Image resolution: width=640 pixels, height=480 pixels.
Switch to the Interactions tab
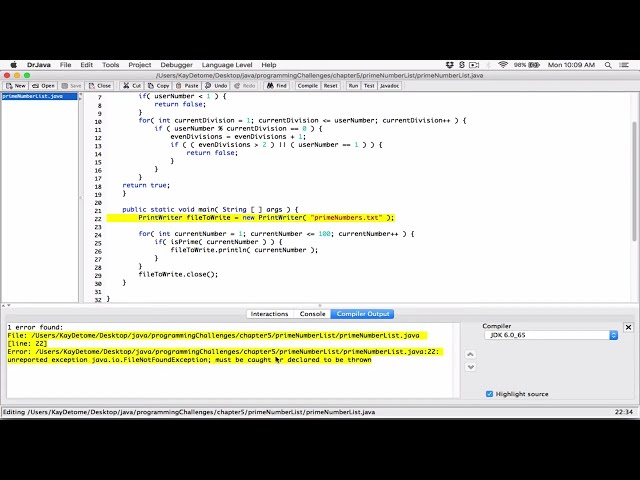tap(269, 314)
